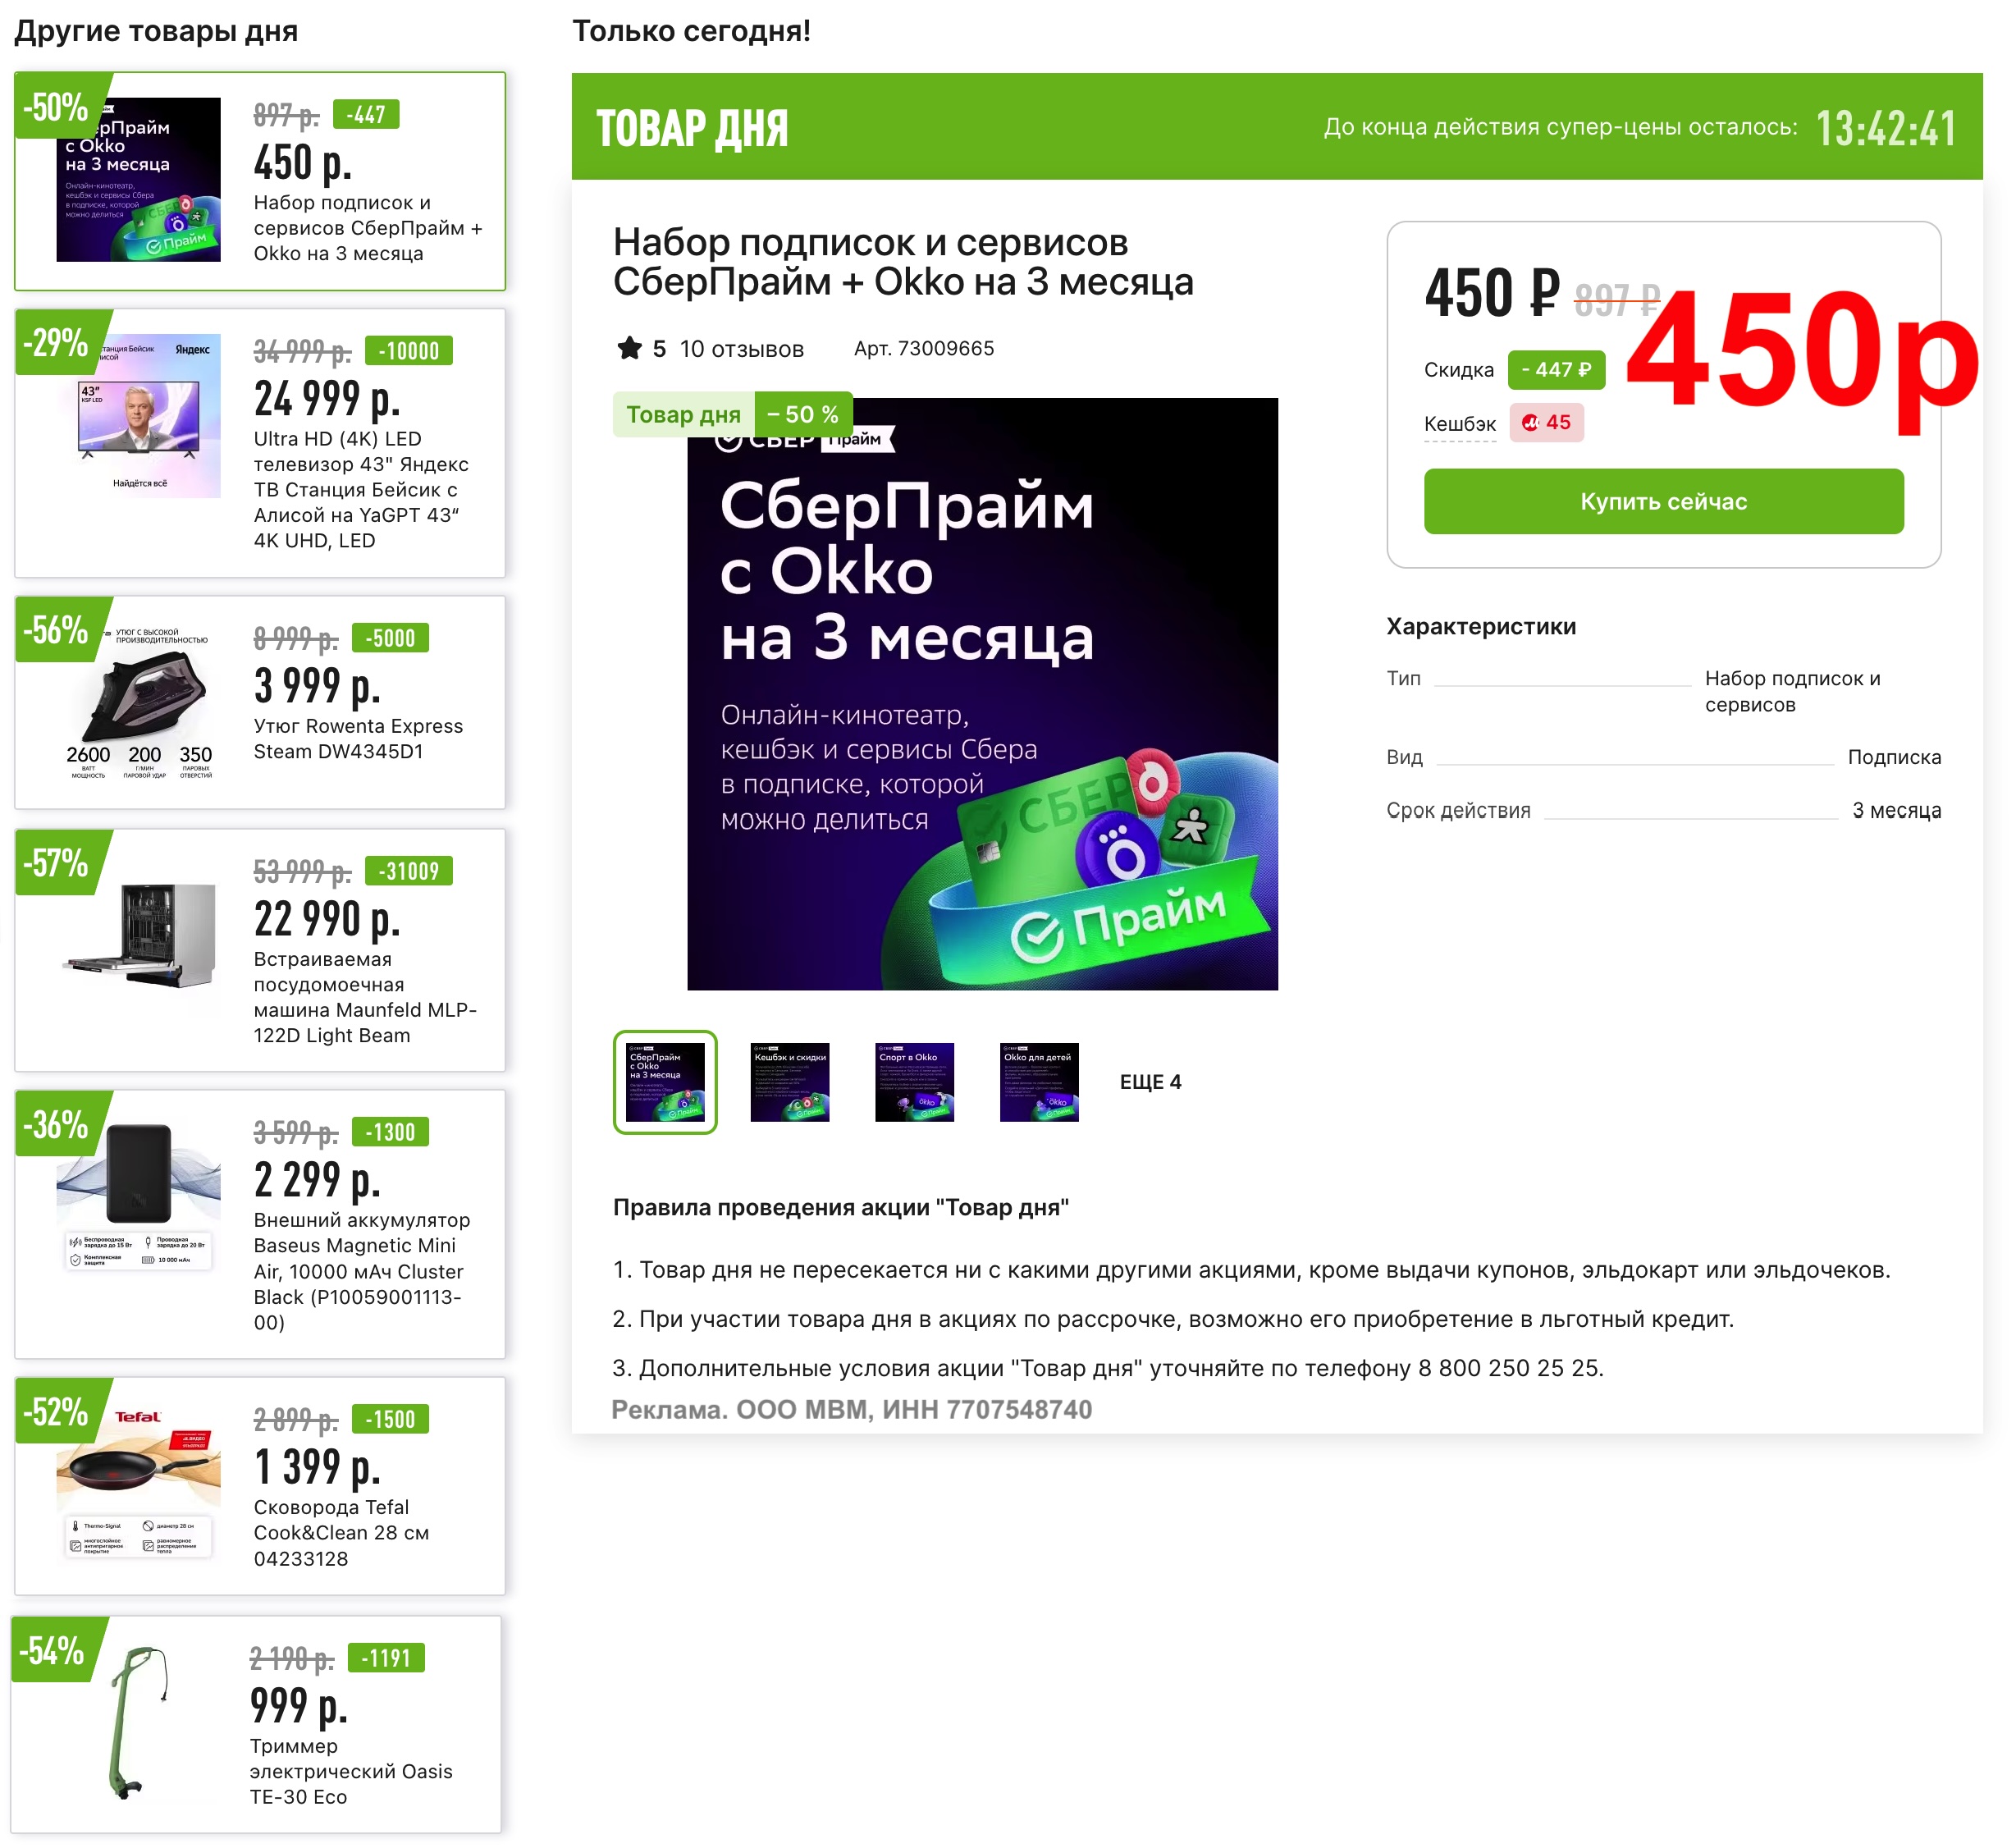
Task: Click the -29% badge on Yandex TV card
Action: point(57,343)
